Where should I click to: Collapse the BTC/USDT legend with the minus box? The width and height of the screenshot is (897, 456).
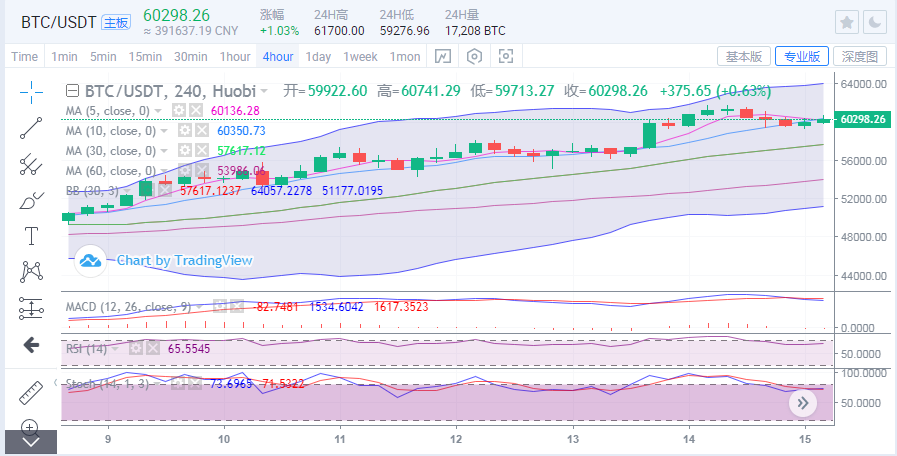point(73,91)
